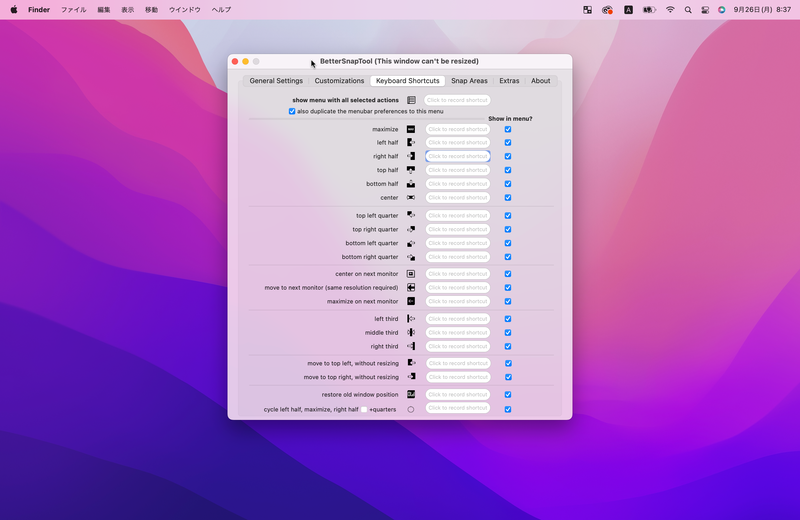Open the Snap Areas tab

tap(469, 81)
